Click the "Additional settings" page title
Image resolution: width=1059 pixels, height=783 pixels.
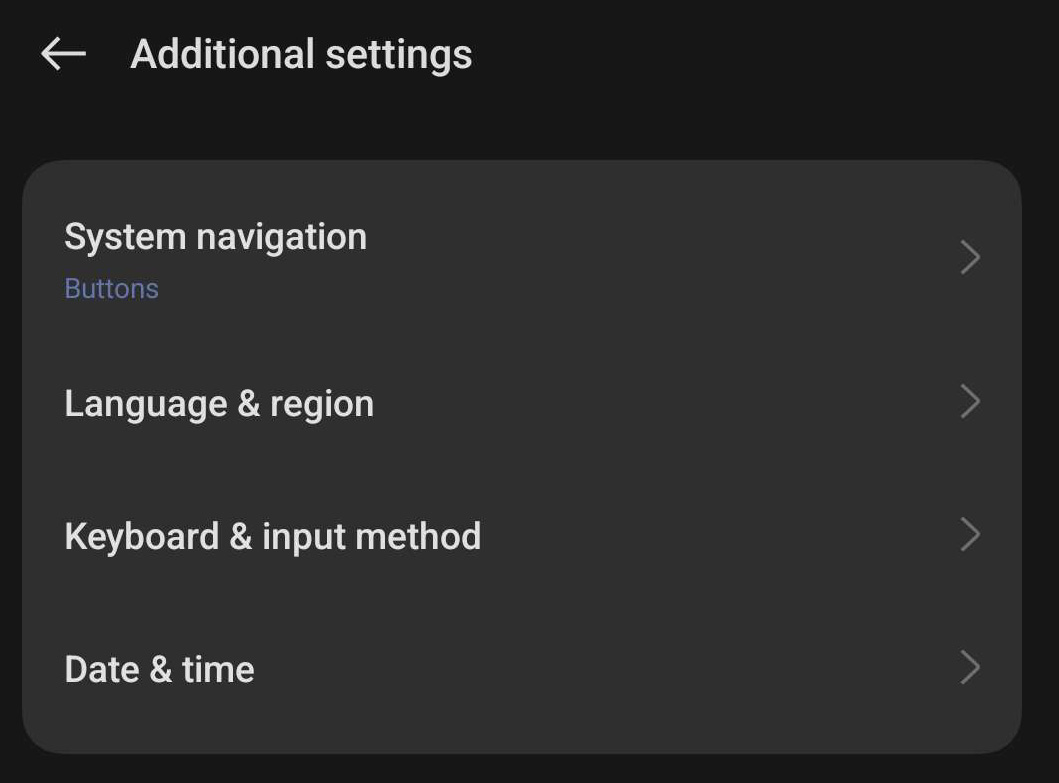point(301,54)
